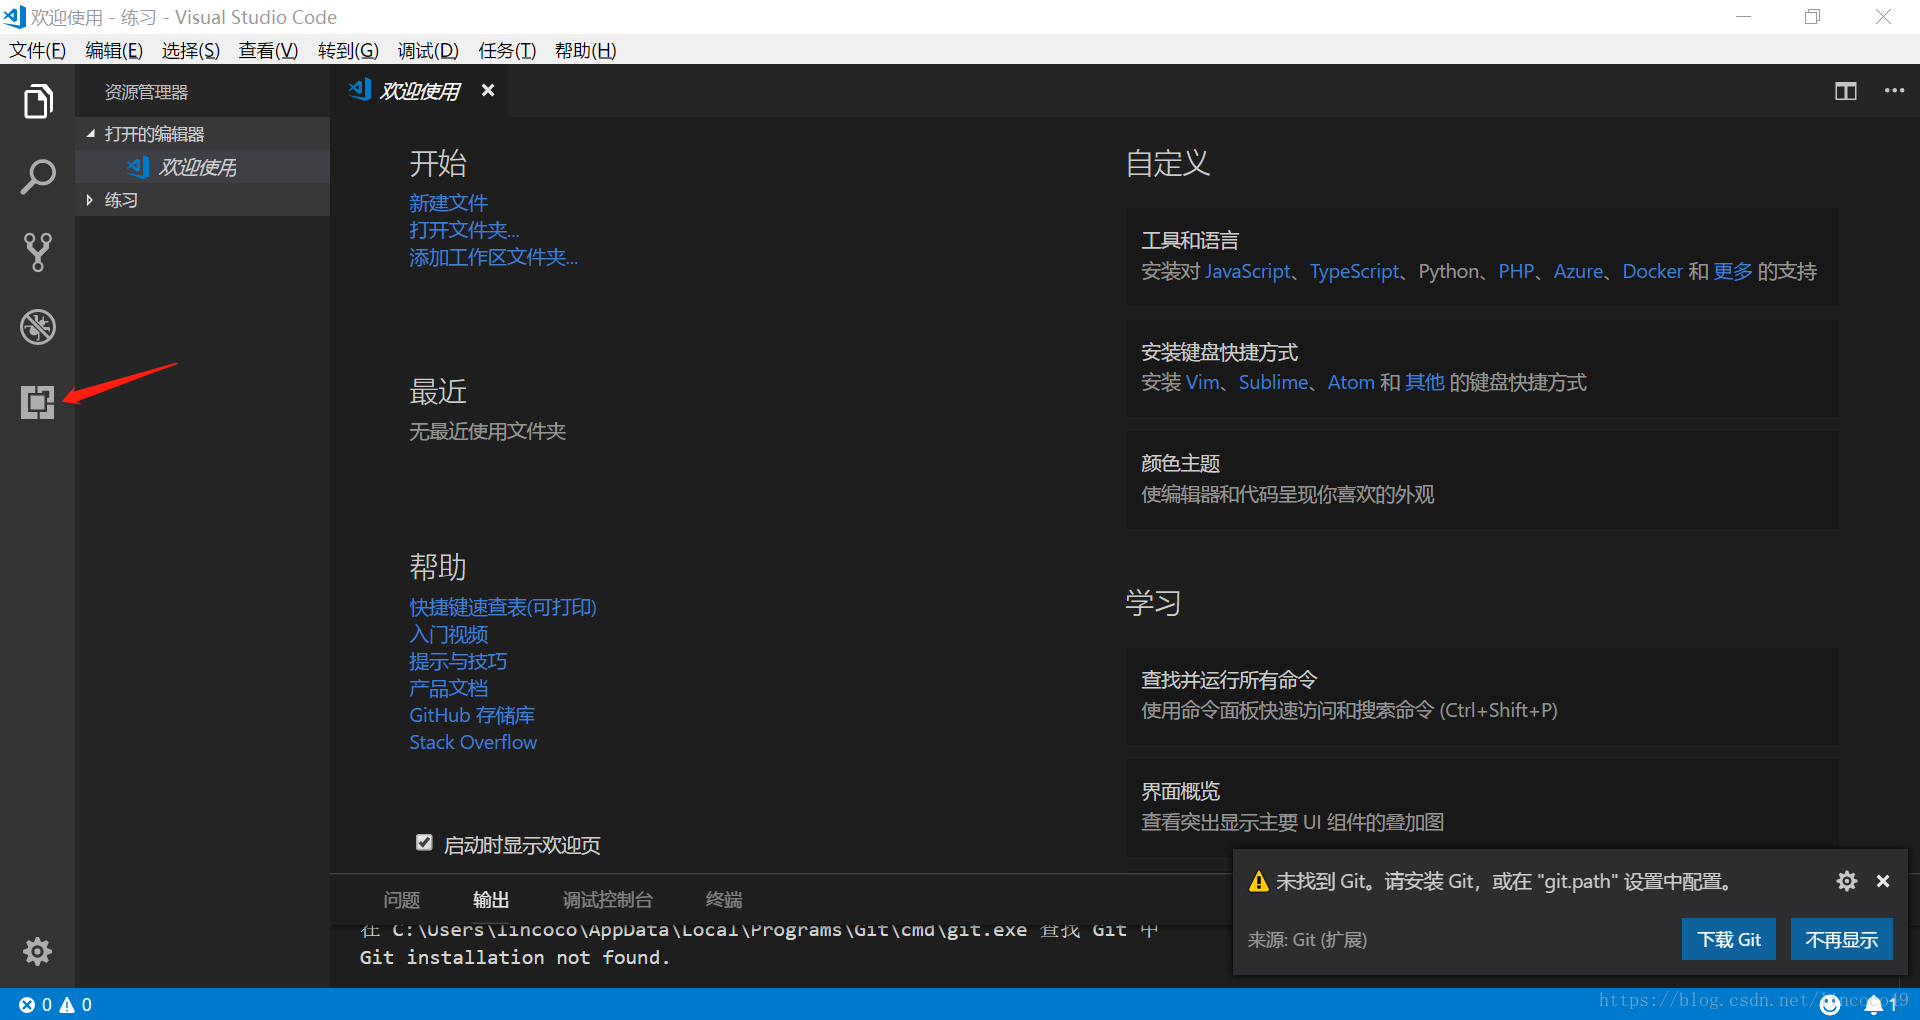Viewport: 1920px width, 1020px height.
Task: Open the Stack Overflow link
Action: (473, 742)
